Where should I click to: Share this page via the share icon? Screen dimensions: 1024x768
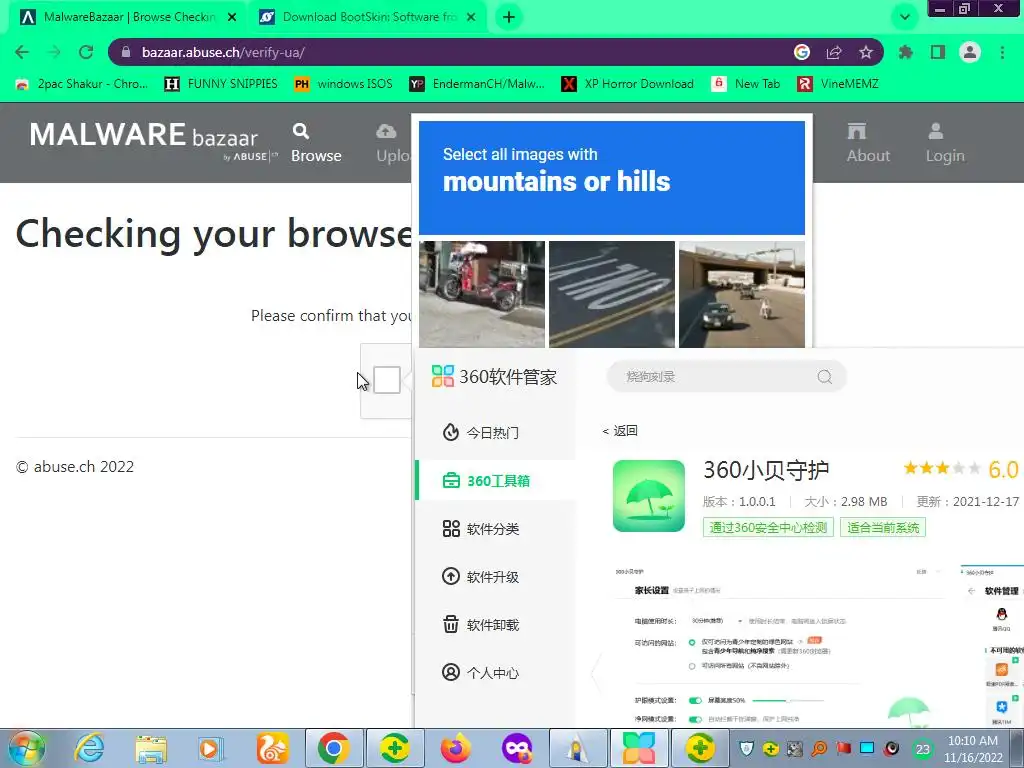(x=834, y=52)
